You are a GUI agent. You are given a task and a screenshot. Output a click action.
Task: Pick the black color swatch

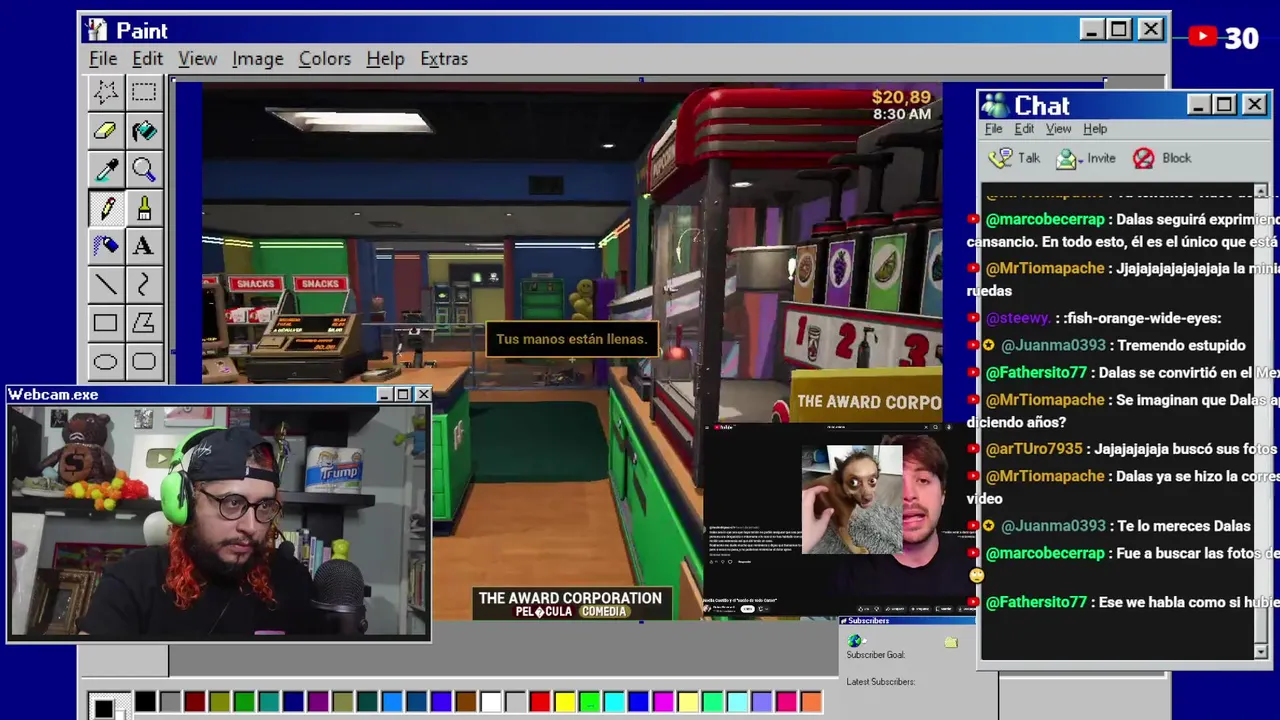(x=145, y=702)
